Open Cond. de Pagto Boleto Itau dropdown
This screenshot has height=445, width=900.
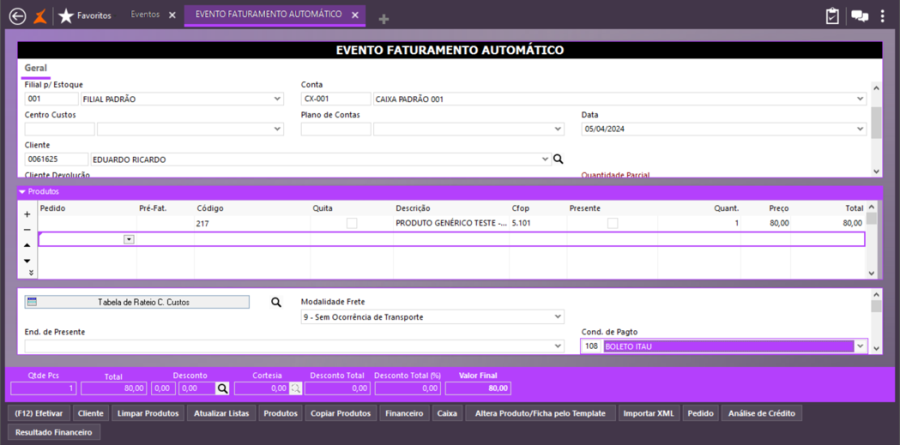click(x=860, y=346)
